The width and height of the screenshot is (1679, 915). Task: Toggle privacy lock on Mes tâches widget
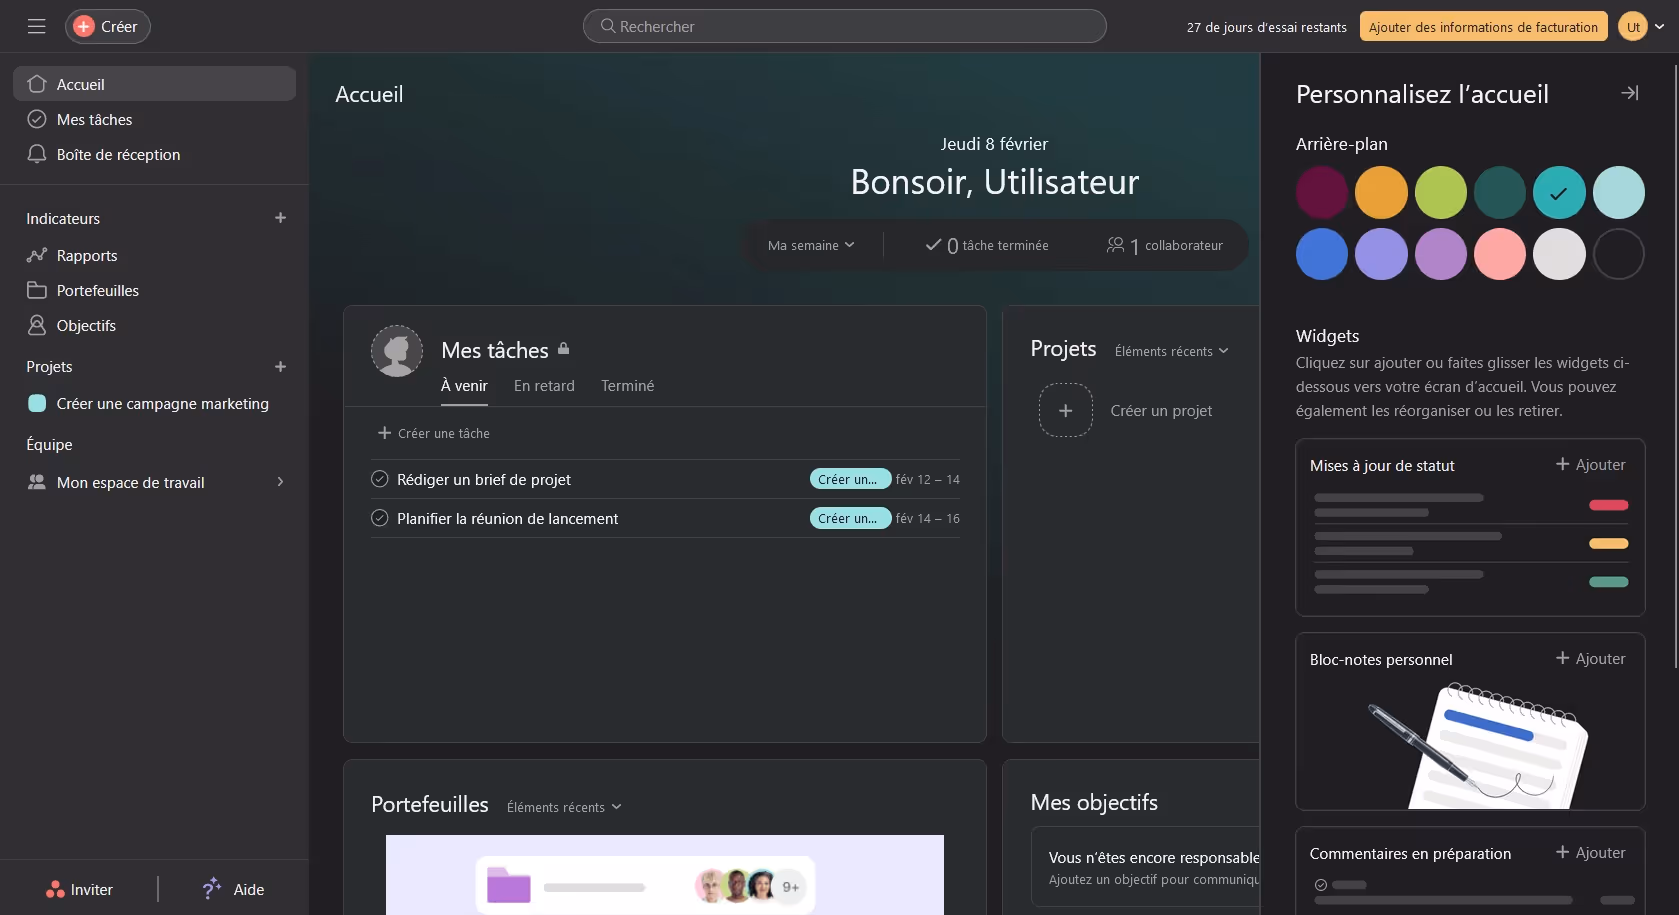point(563,349)
